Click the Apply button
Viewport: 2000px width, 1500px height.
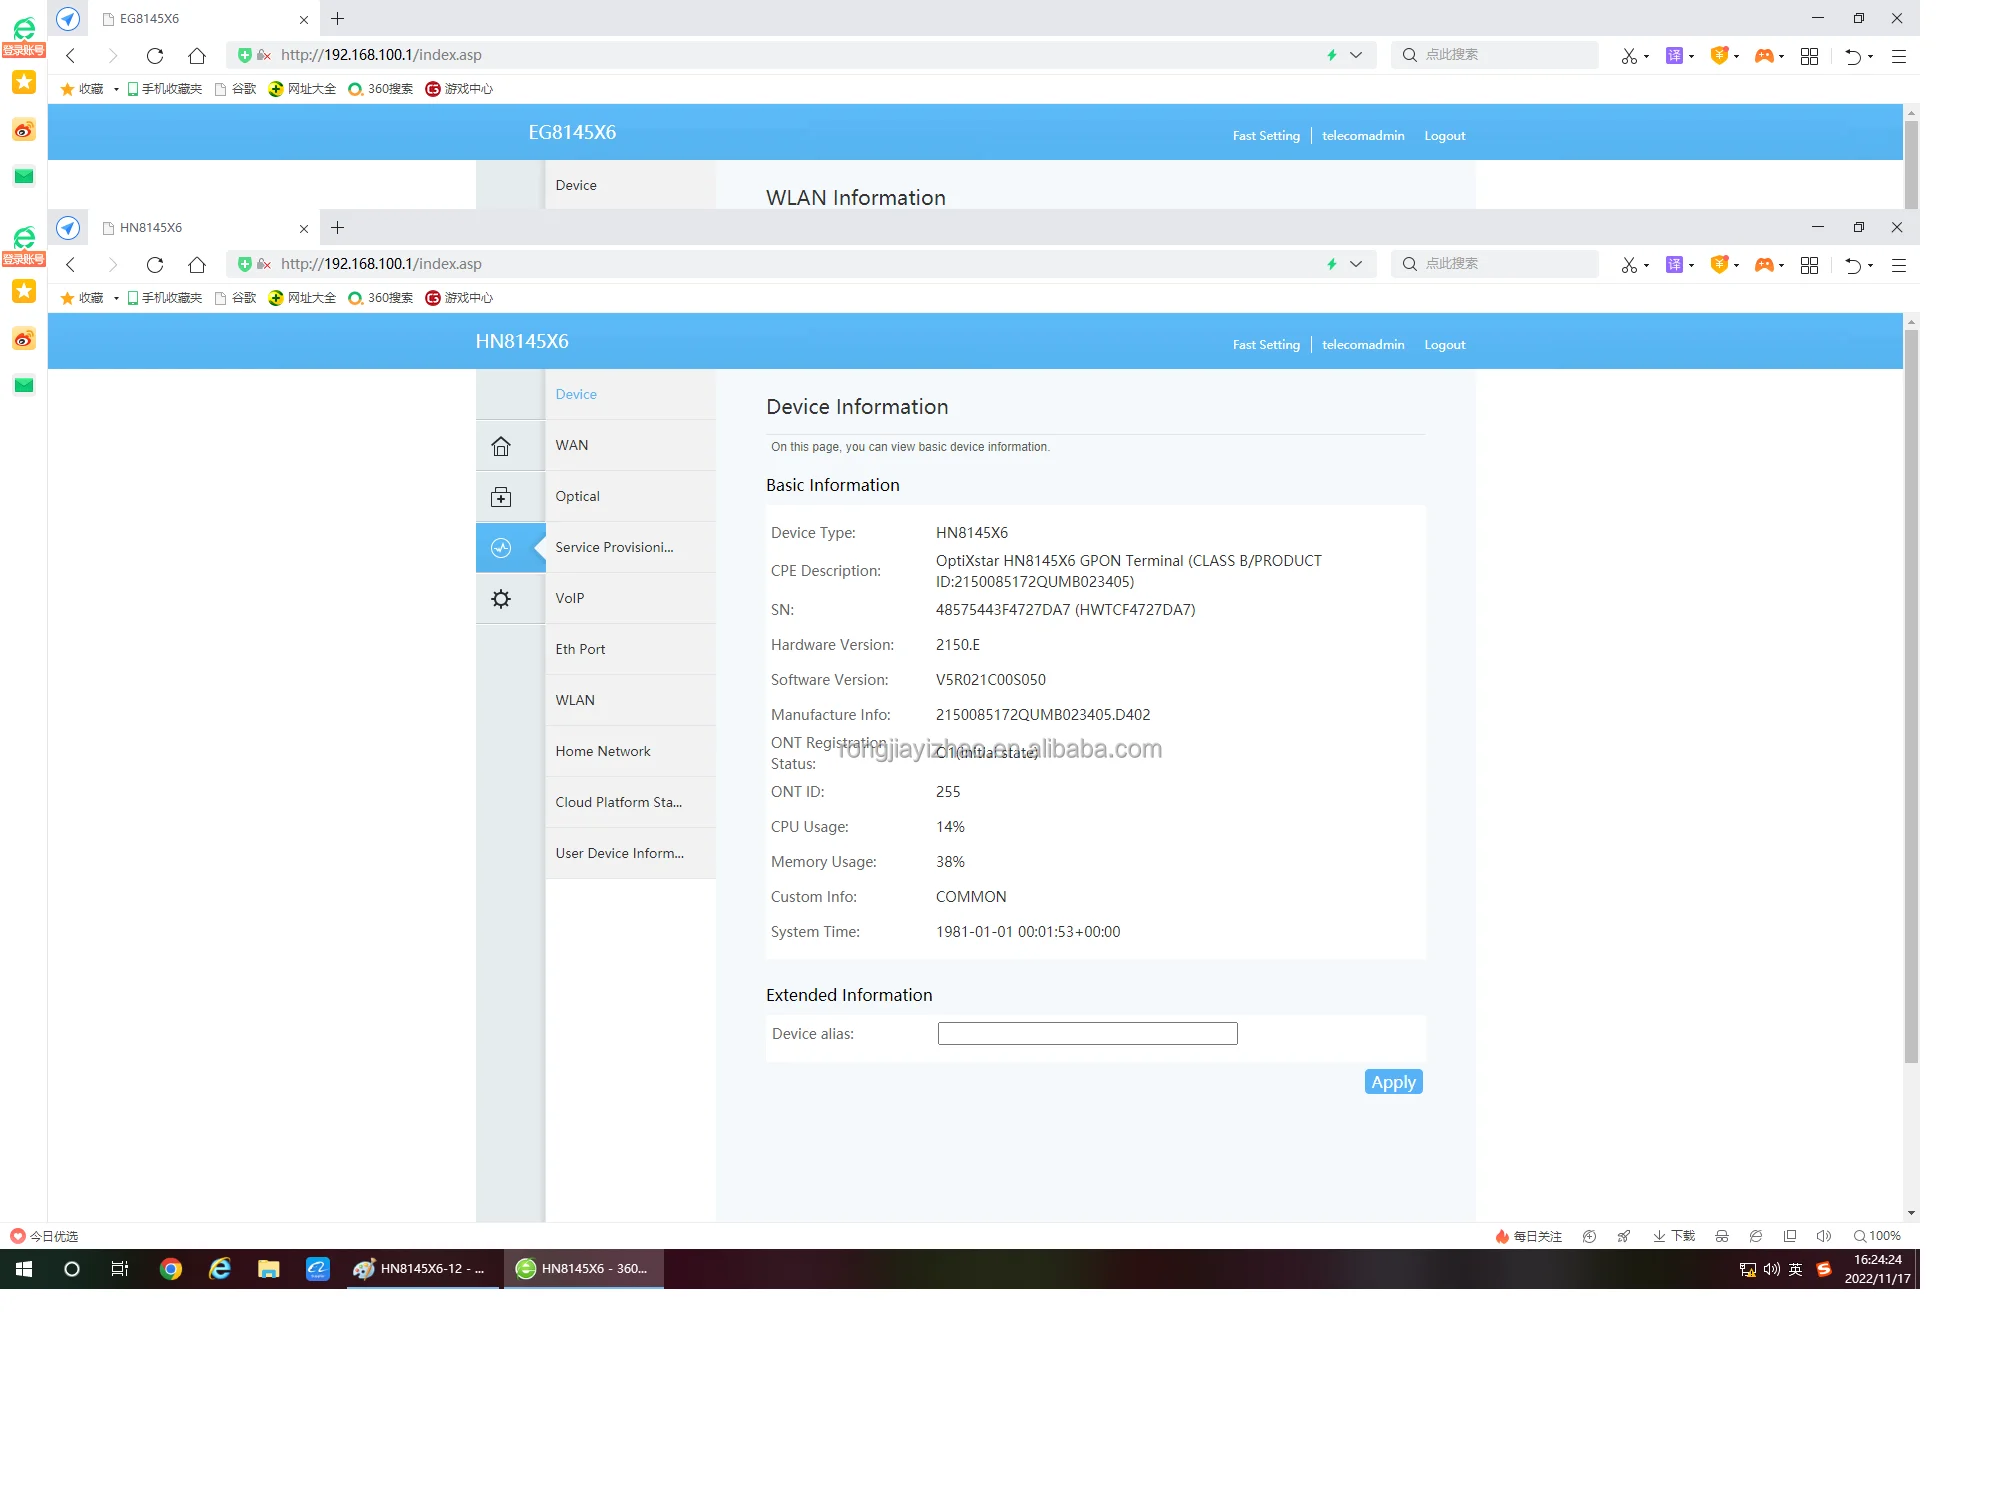click(1392, 1082)
